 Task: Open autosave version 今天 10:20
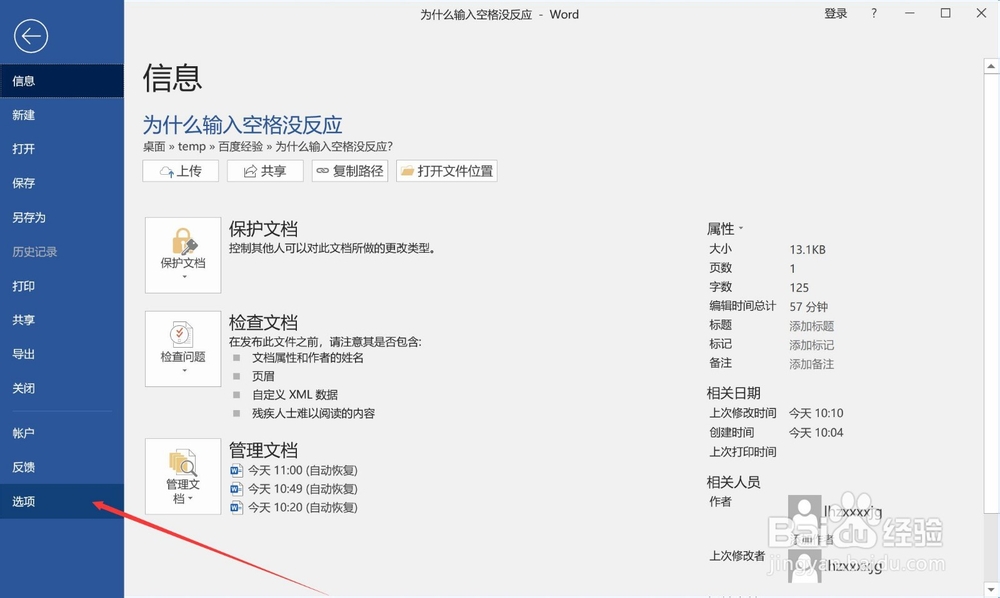coord(302,507)
